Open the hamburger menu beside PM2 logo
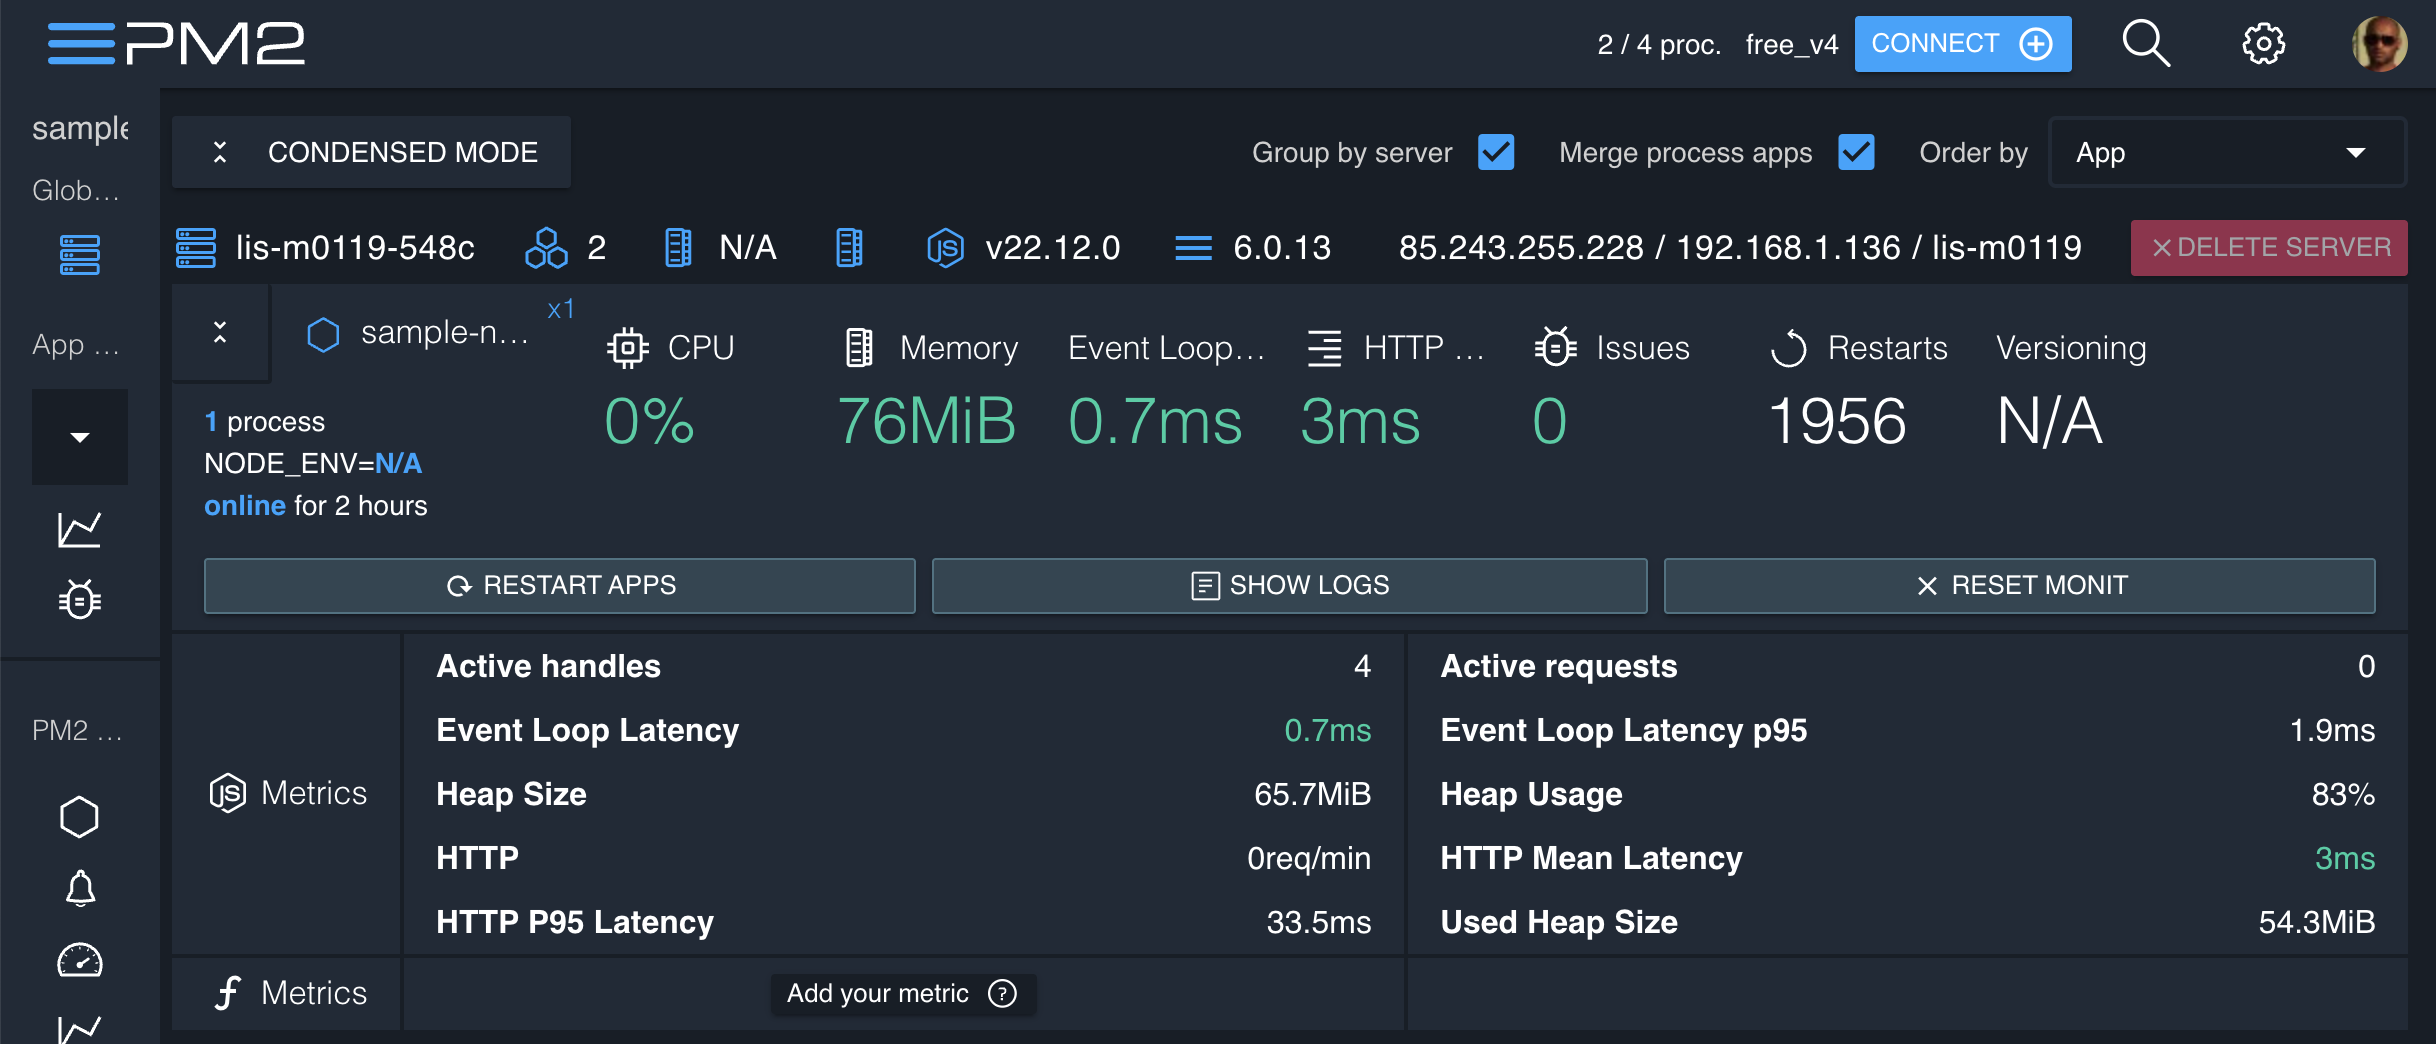 click(x=80, y=44)
